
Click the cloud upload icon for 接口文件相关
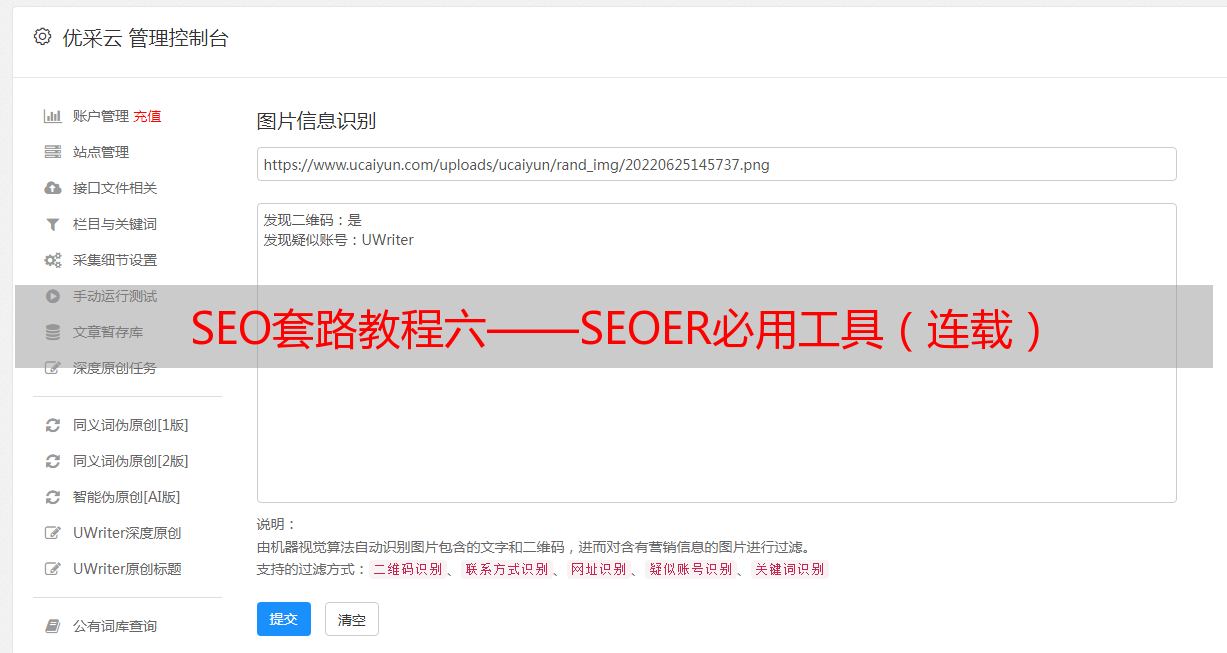pos(53,188)
